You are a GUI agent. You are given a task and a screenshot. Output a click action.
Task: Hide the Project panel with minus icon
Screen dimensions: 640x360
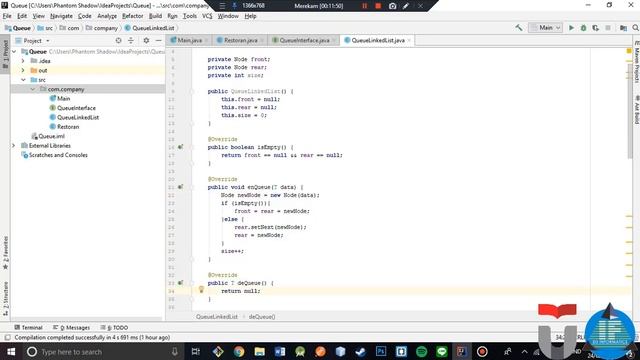(158, 40)
